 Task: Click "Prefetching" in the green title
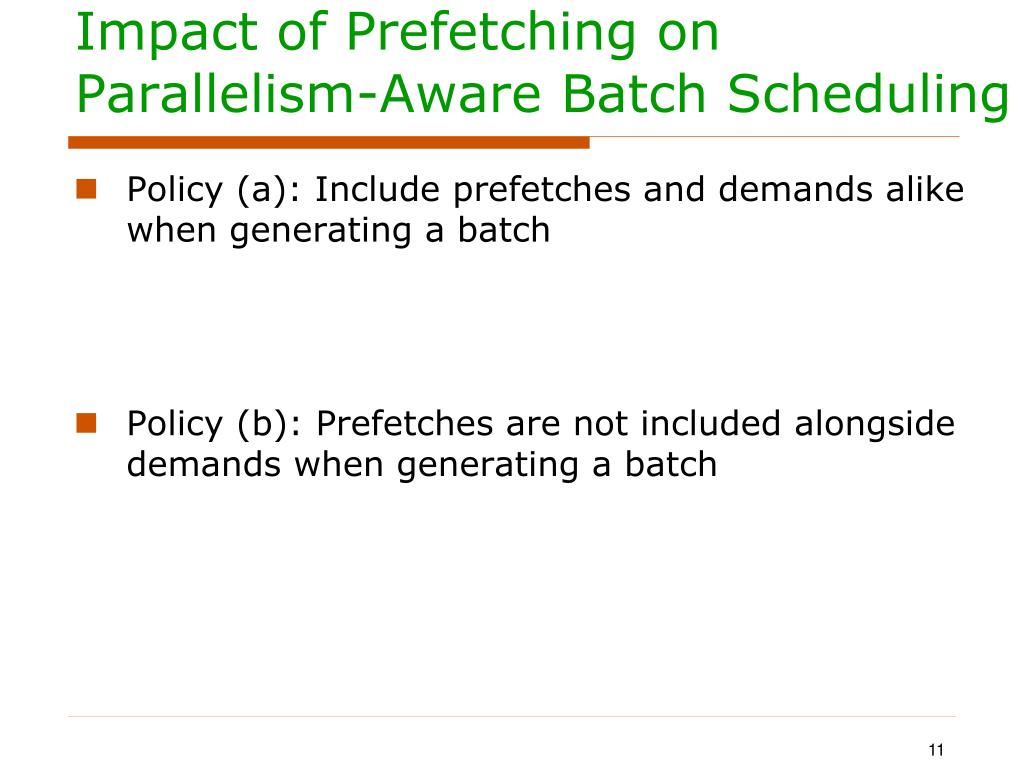click(490, 33)
